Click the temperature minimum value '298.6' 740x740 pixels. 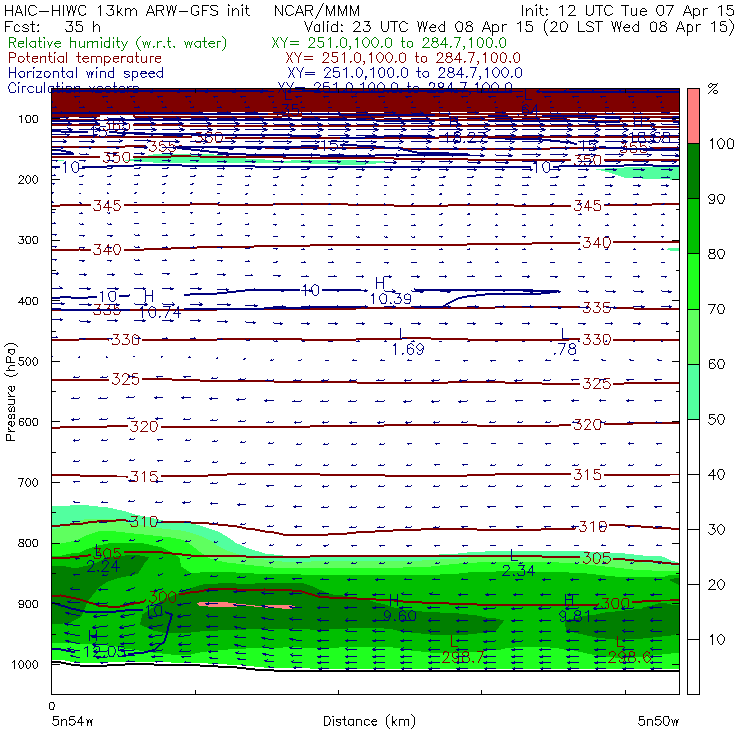click(x=630, y=657)
